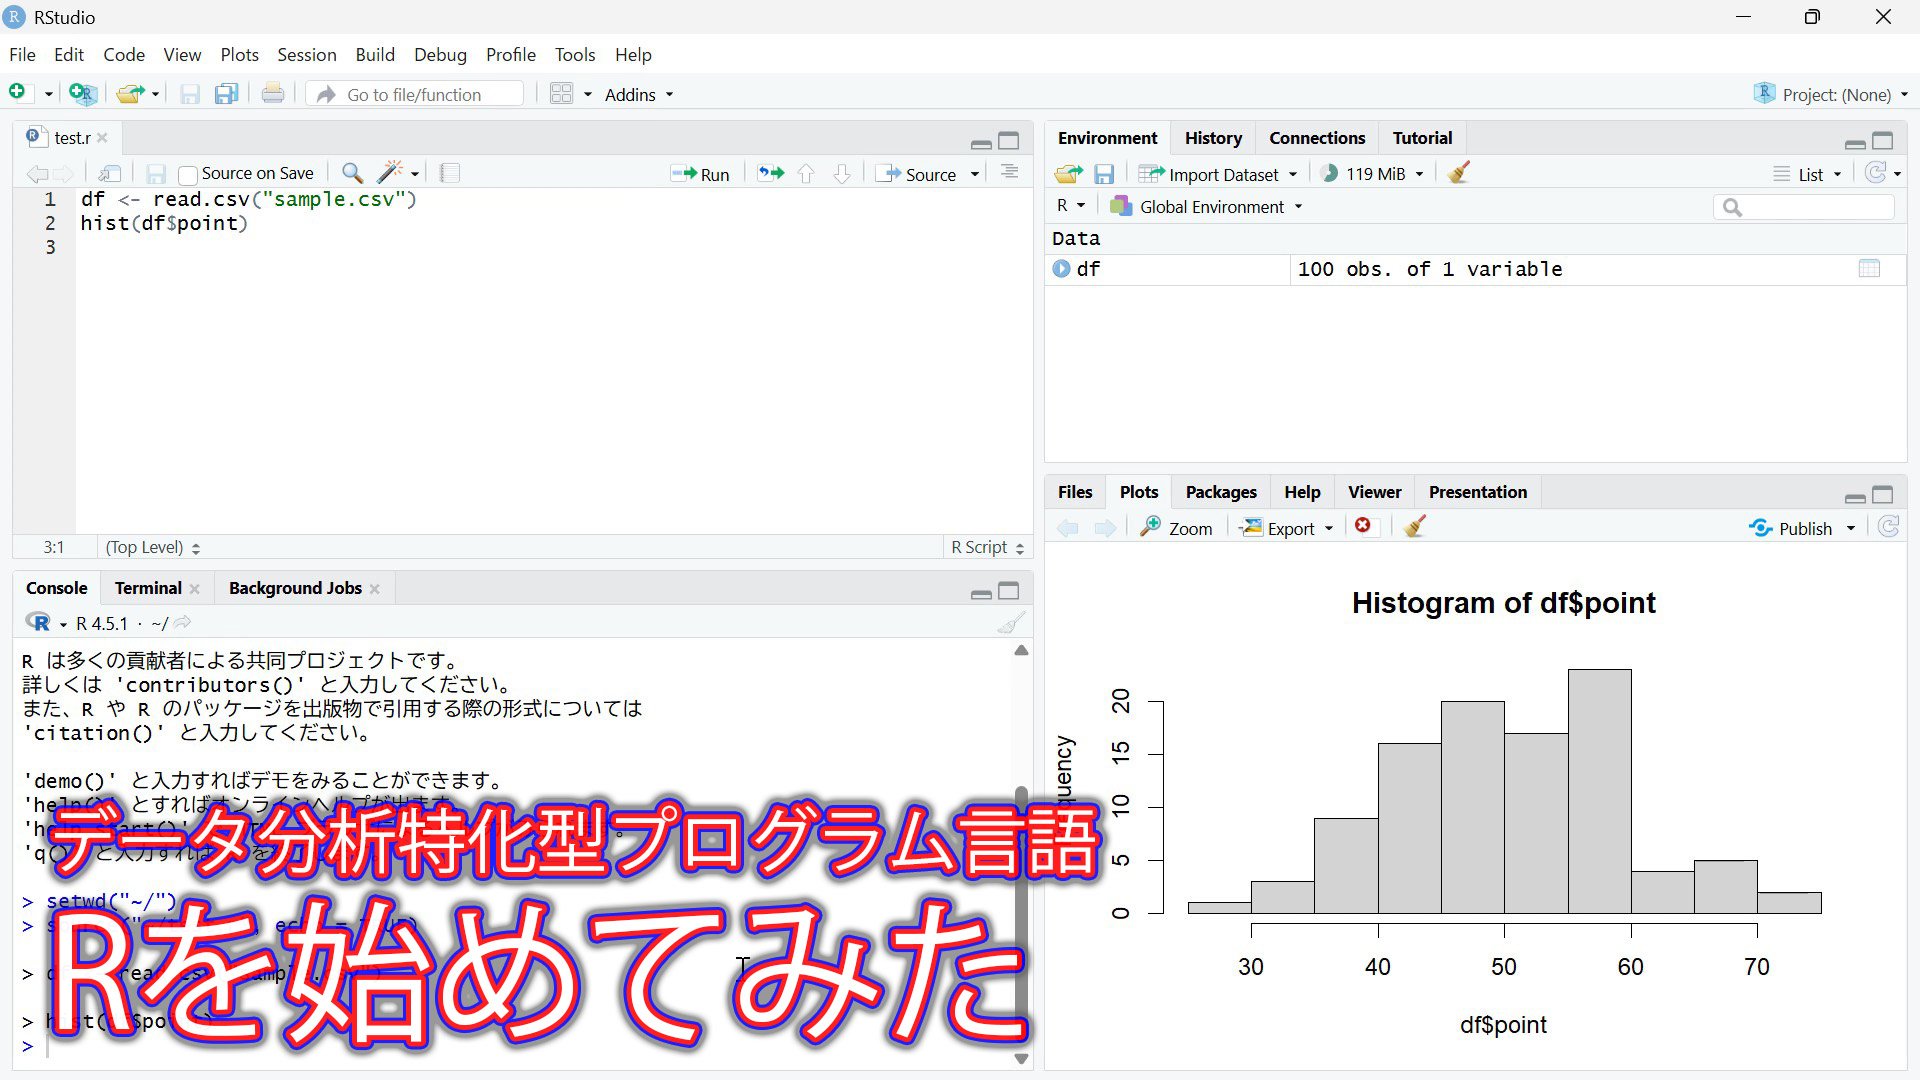Click the Environment search box
The height and width of the screenshot is (1080, 1920).
[x=1804, y=207]
